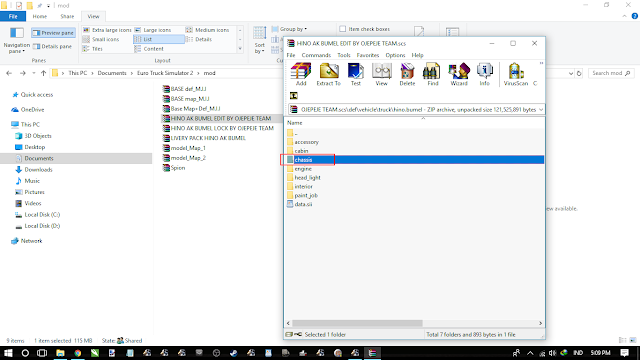Switch to the Share ribbon tab
Screen dimensions: 640x360
[x=67, y=16]
